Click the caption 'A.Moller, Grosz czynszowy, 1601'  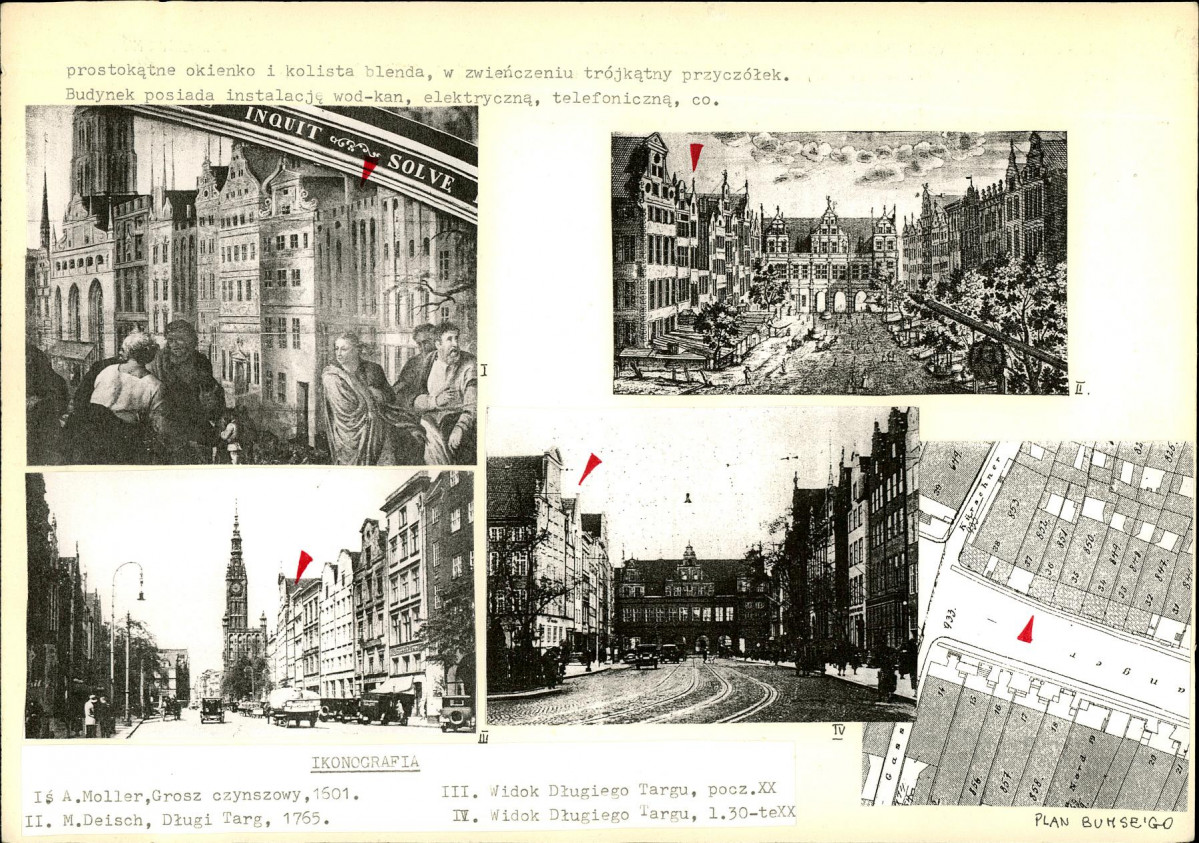(196, 797)
